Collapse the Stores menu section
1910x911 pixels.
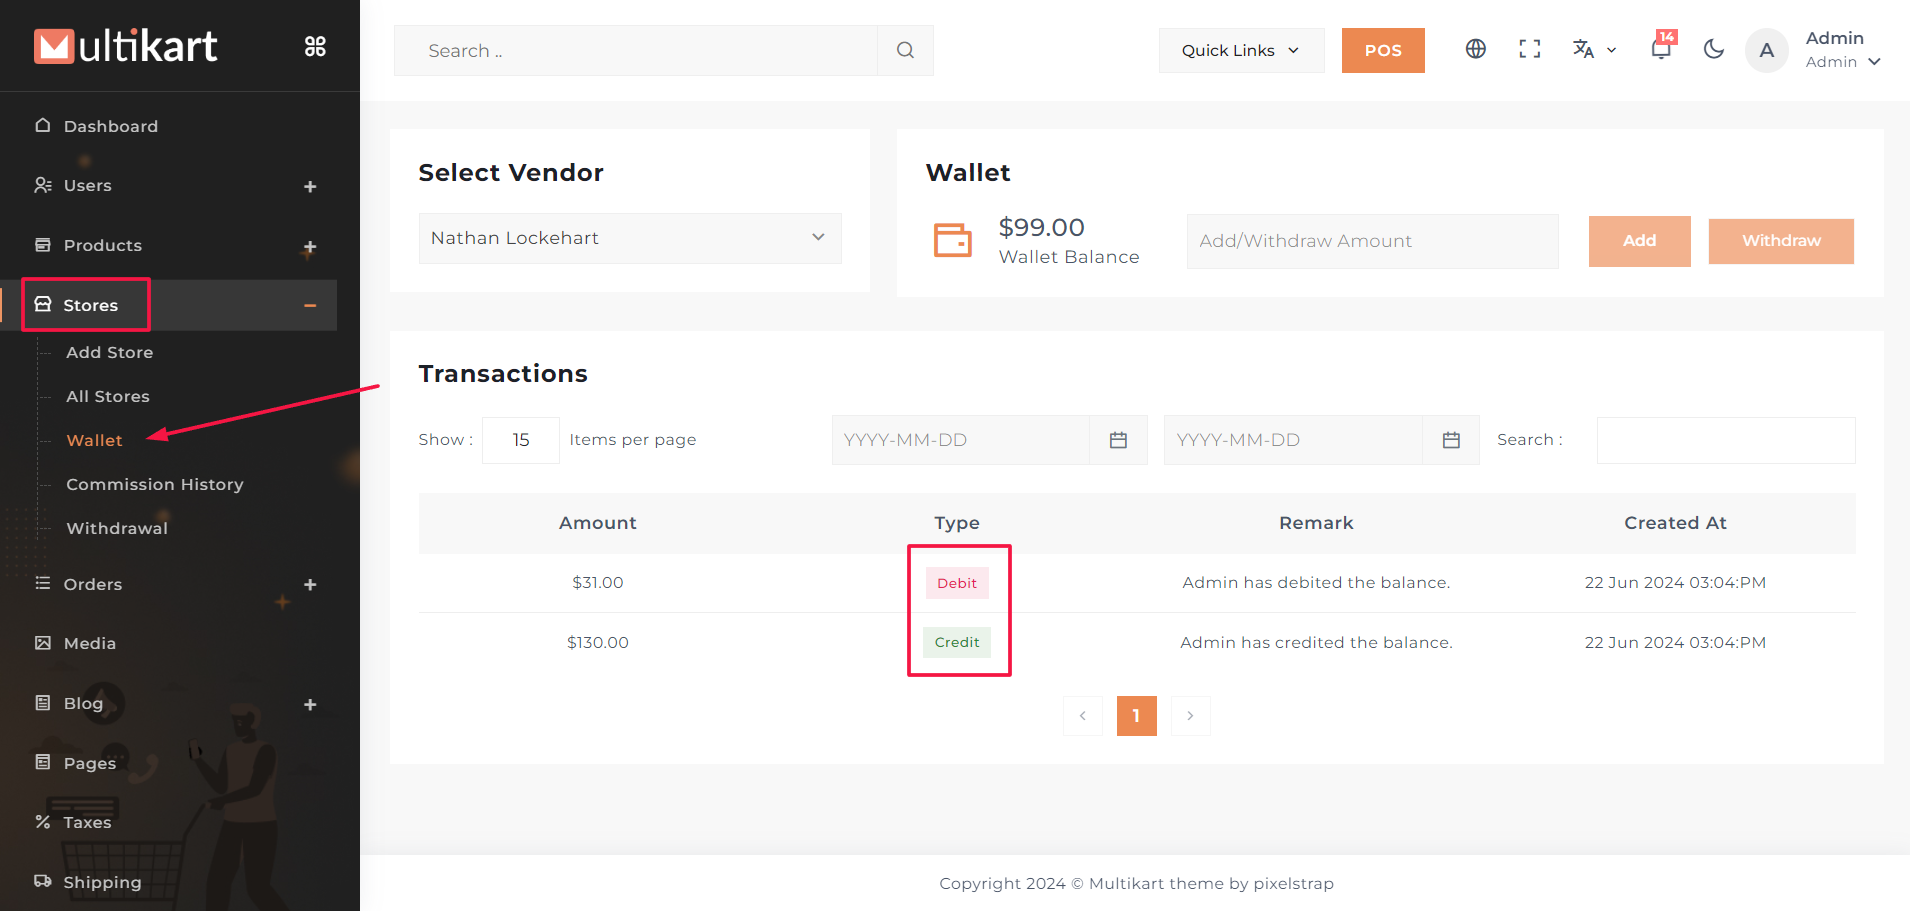(310, 306)
